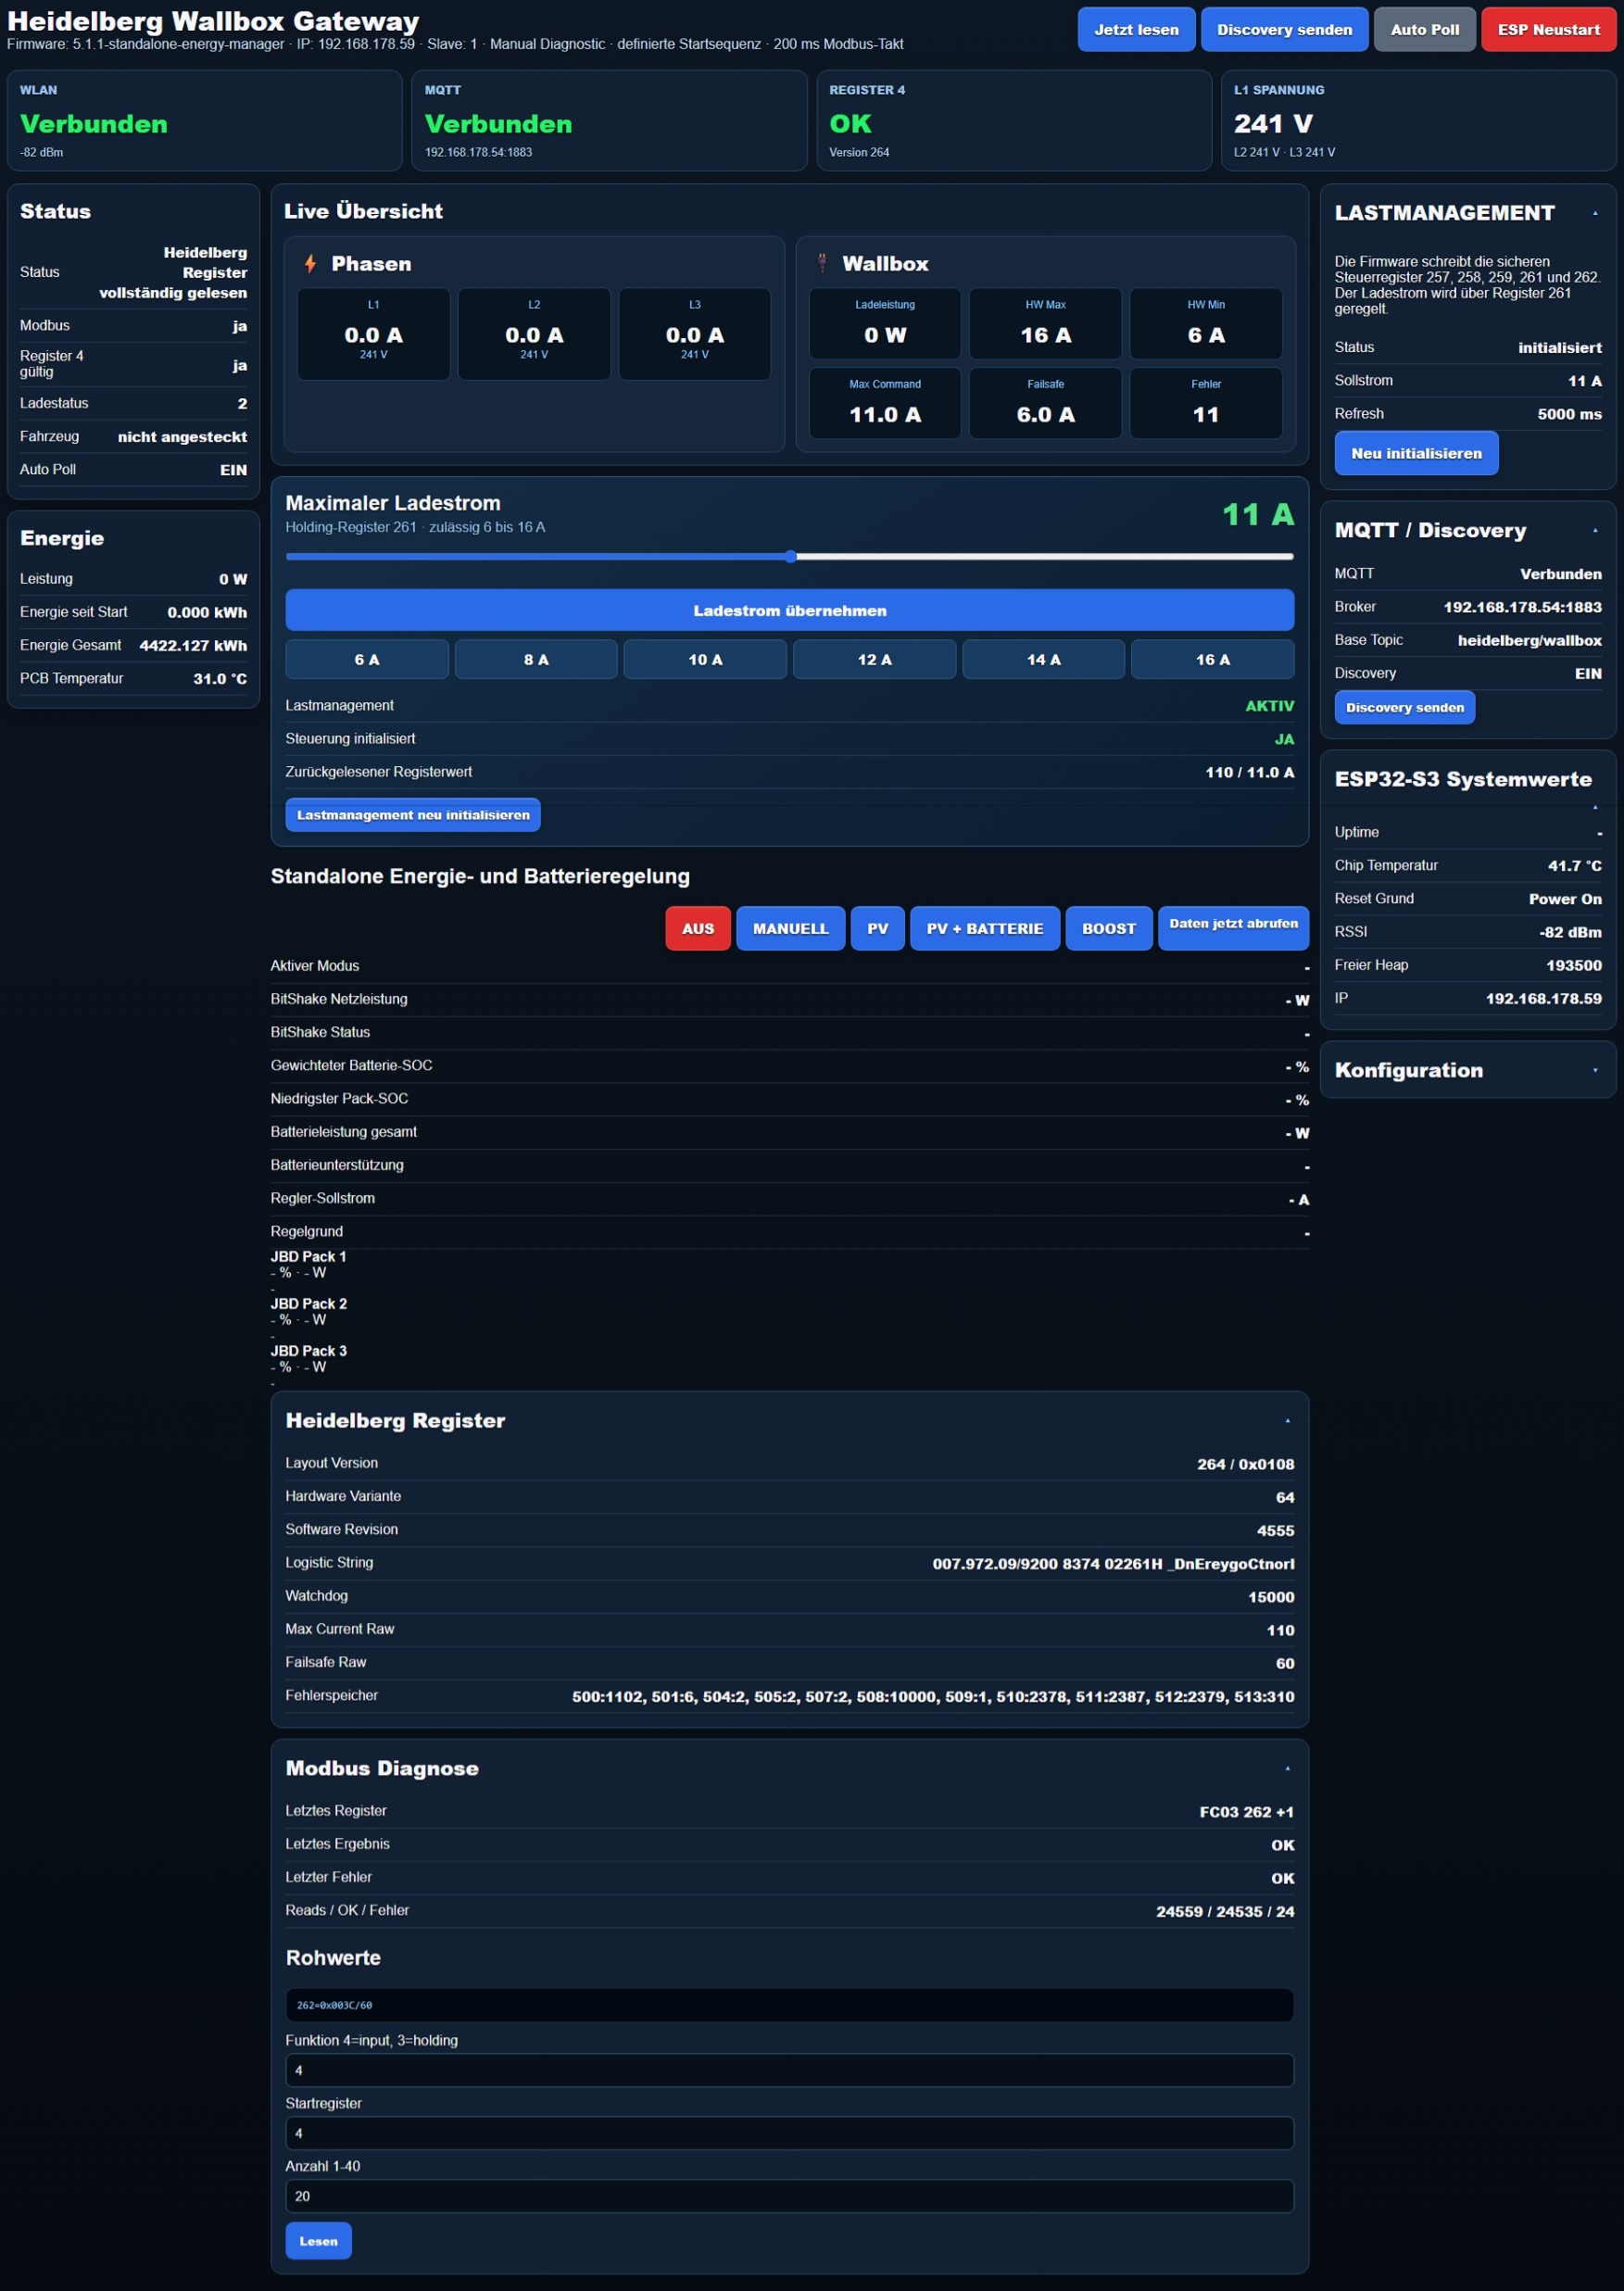
Task: Click the Maximaler Ladestrom slider handle
Action: click(790, 556)
